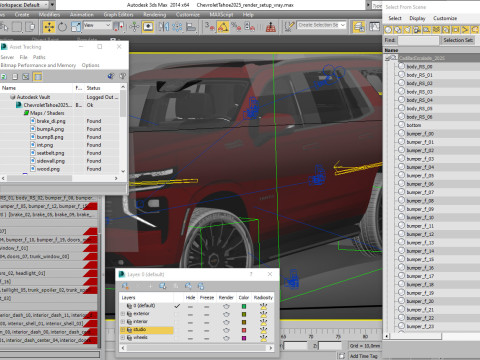480x360 pixels.
Task: Open Bitmap Performance and Memory menu
Action: (38, 65)
